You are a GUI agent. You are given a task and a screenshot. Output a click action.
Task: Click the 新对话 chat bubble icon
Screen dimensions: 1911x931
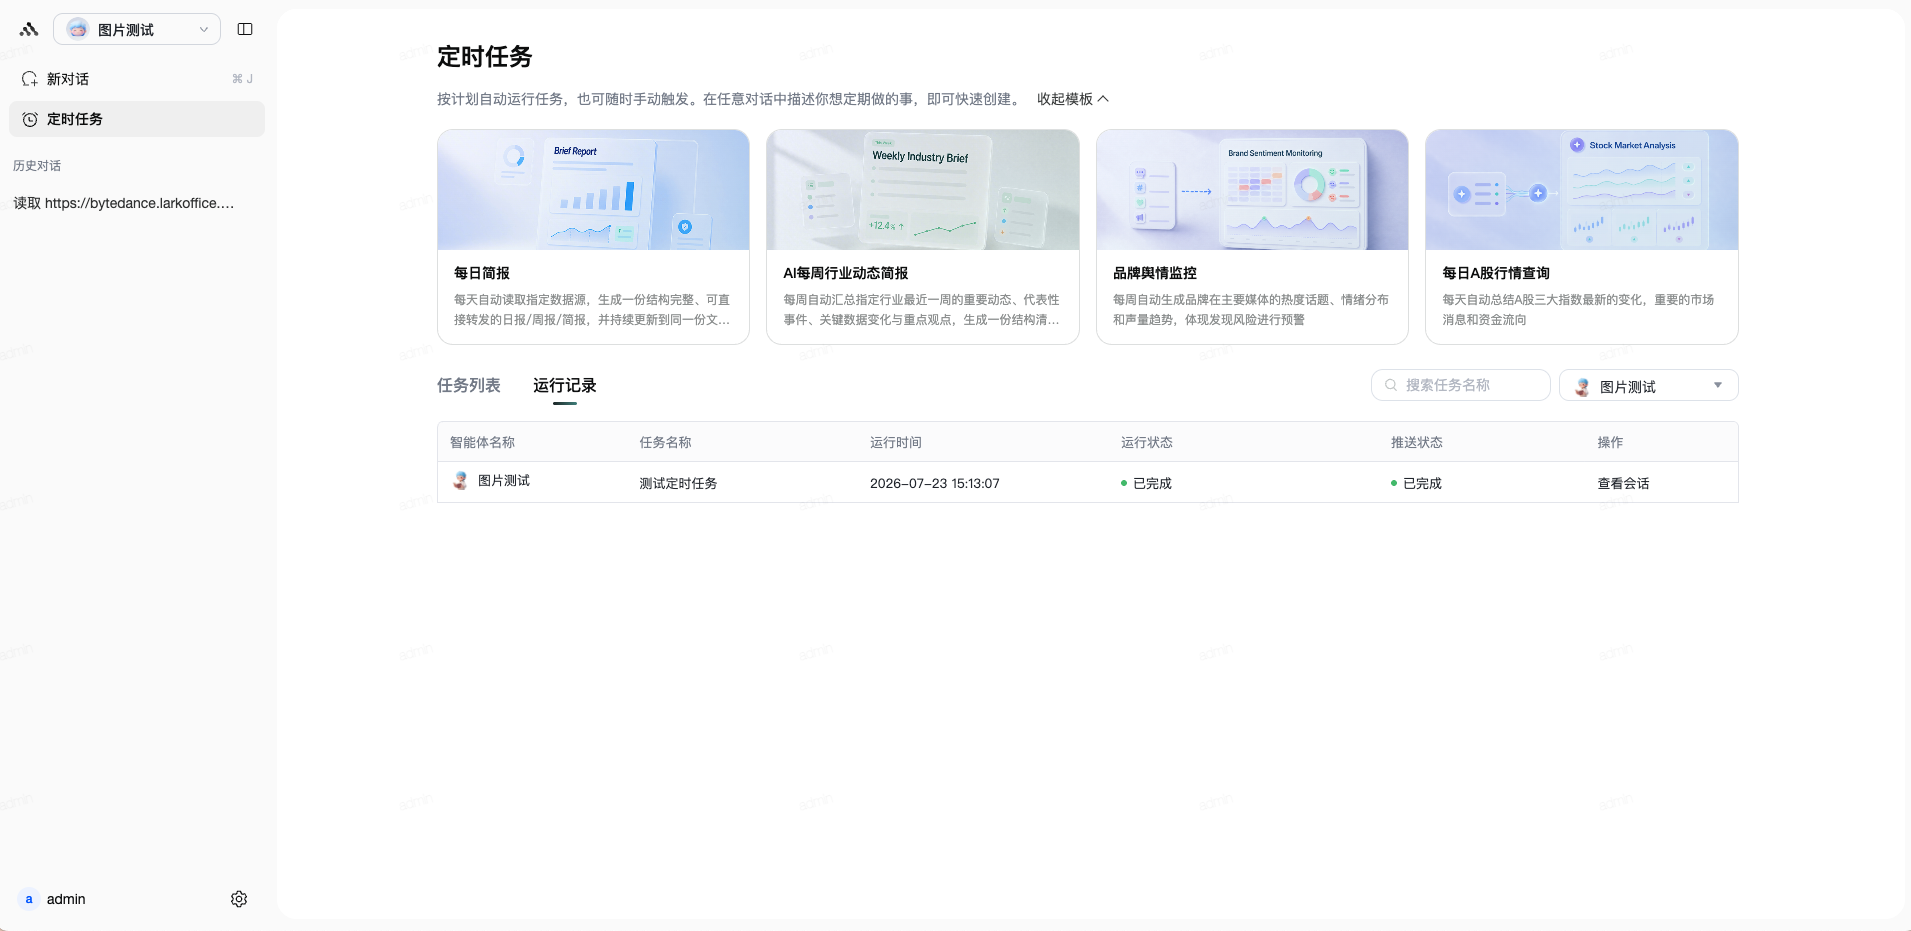click(30, 79)
